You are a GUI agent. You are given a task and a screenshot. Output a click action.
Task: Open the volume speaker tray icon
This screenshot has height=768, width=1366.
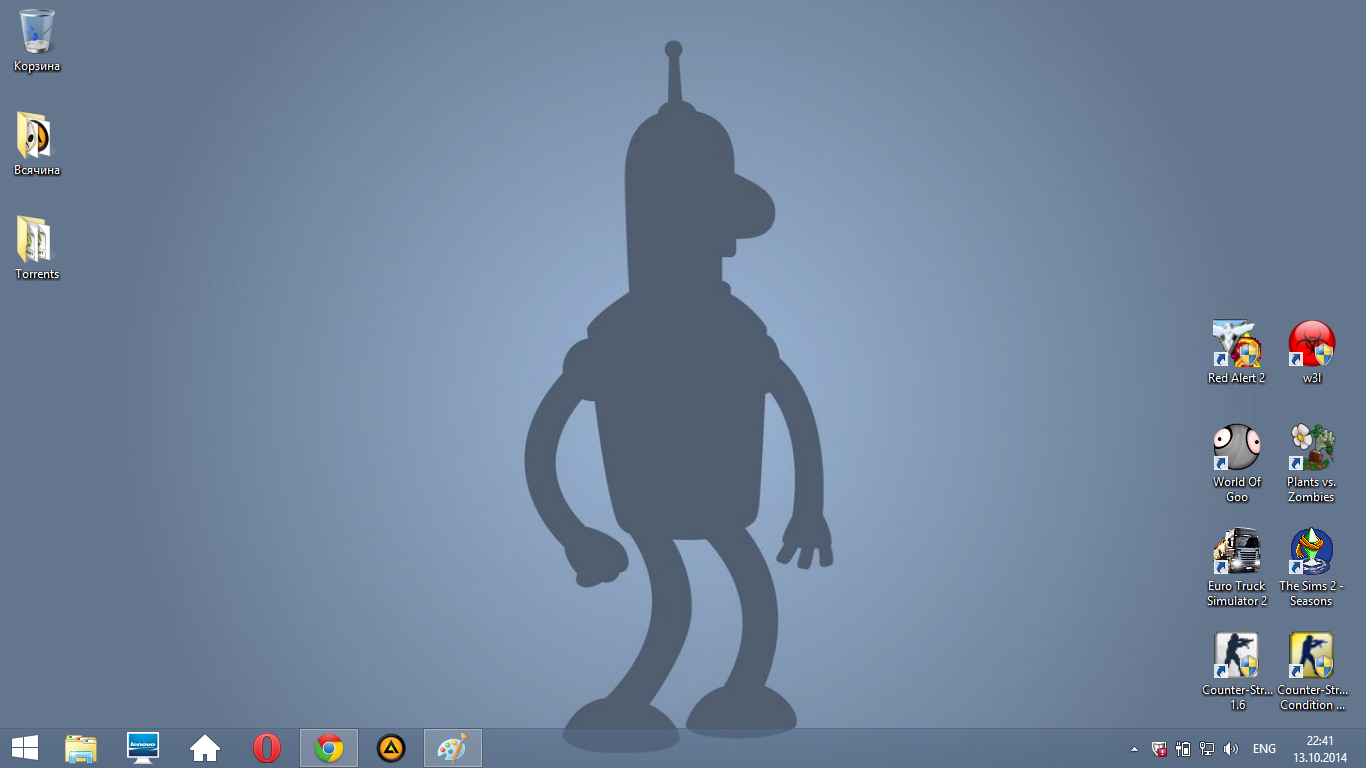coord(1231,749)
